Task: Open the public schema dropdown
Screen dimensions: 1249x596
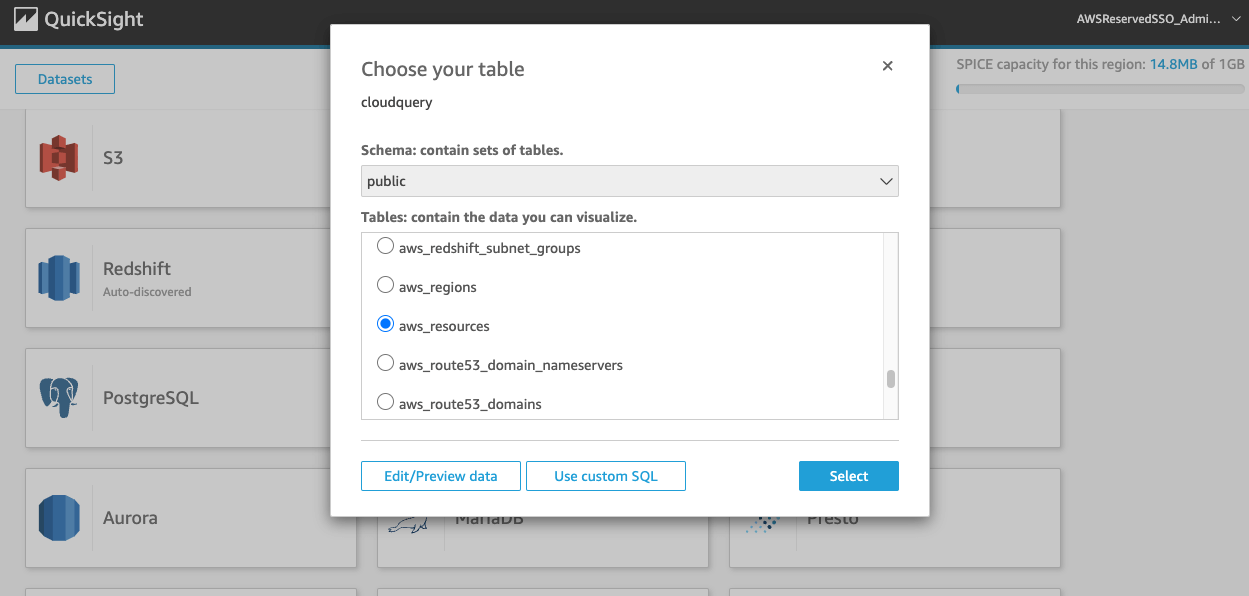Action: [629, 181]
